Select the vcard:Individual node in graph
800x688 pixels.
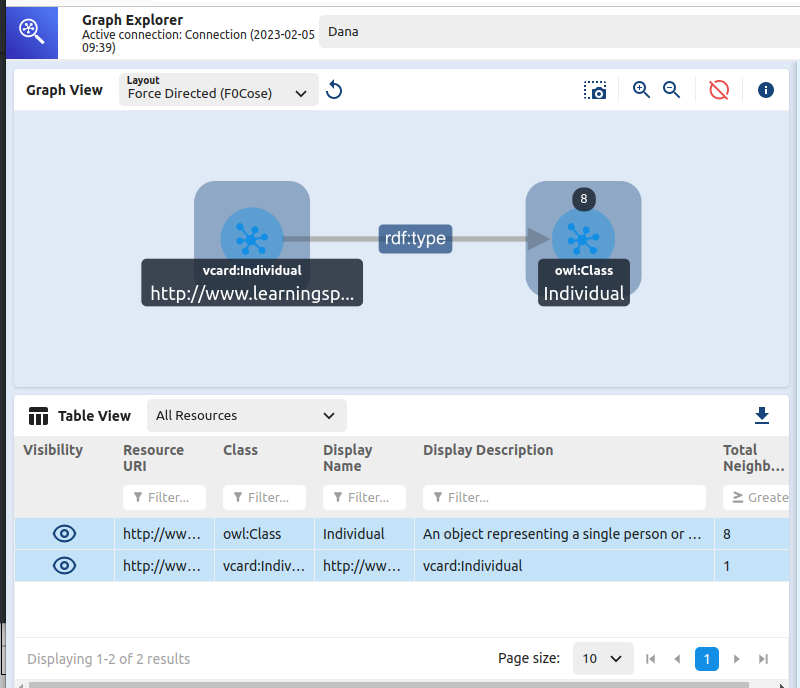click(252, 238)
